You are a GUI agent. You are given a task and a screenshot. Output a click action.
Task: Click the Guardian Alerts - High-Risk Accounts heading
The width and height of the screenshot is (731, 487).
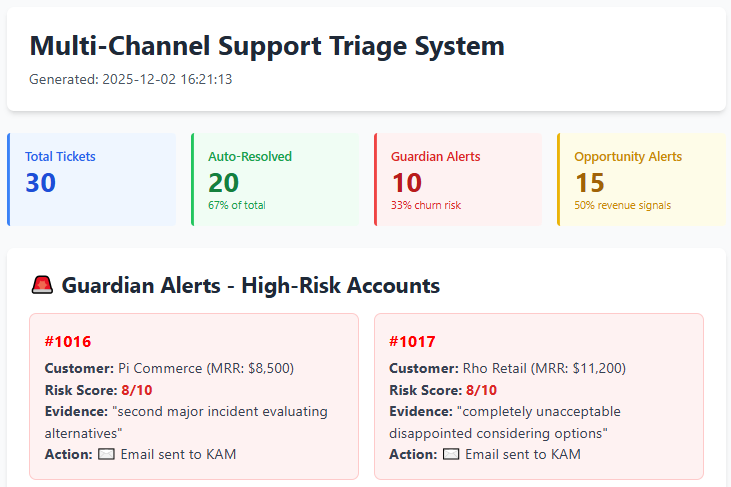(250, 286)
